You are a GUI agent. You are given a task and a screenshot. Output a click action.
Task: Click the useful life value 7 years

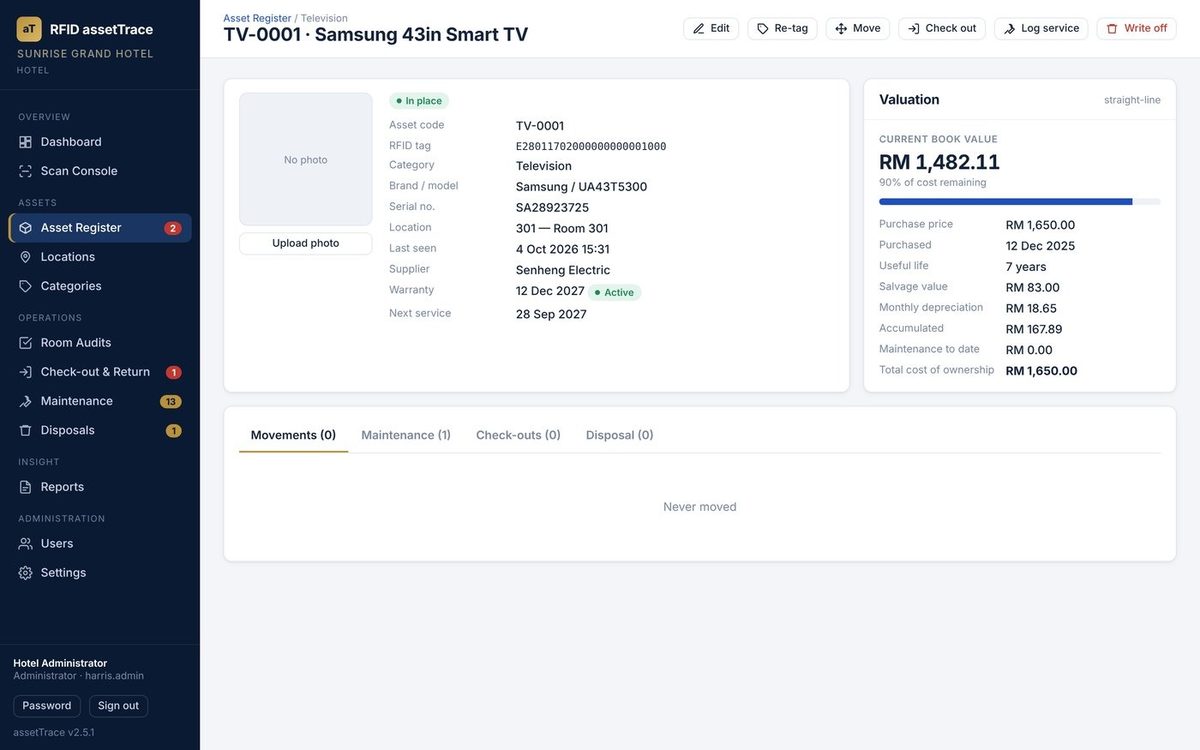click(x=1026, y=267)
